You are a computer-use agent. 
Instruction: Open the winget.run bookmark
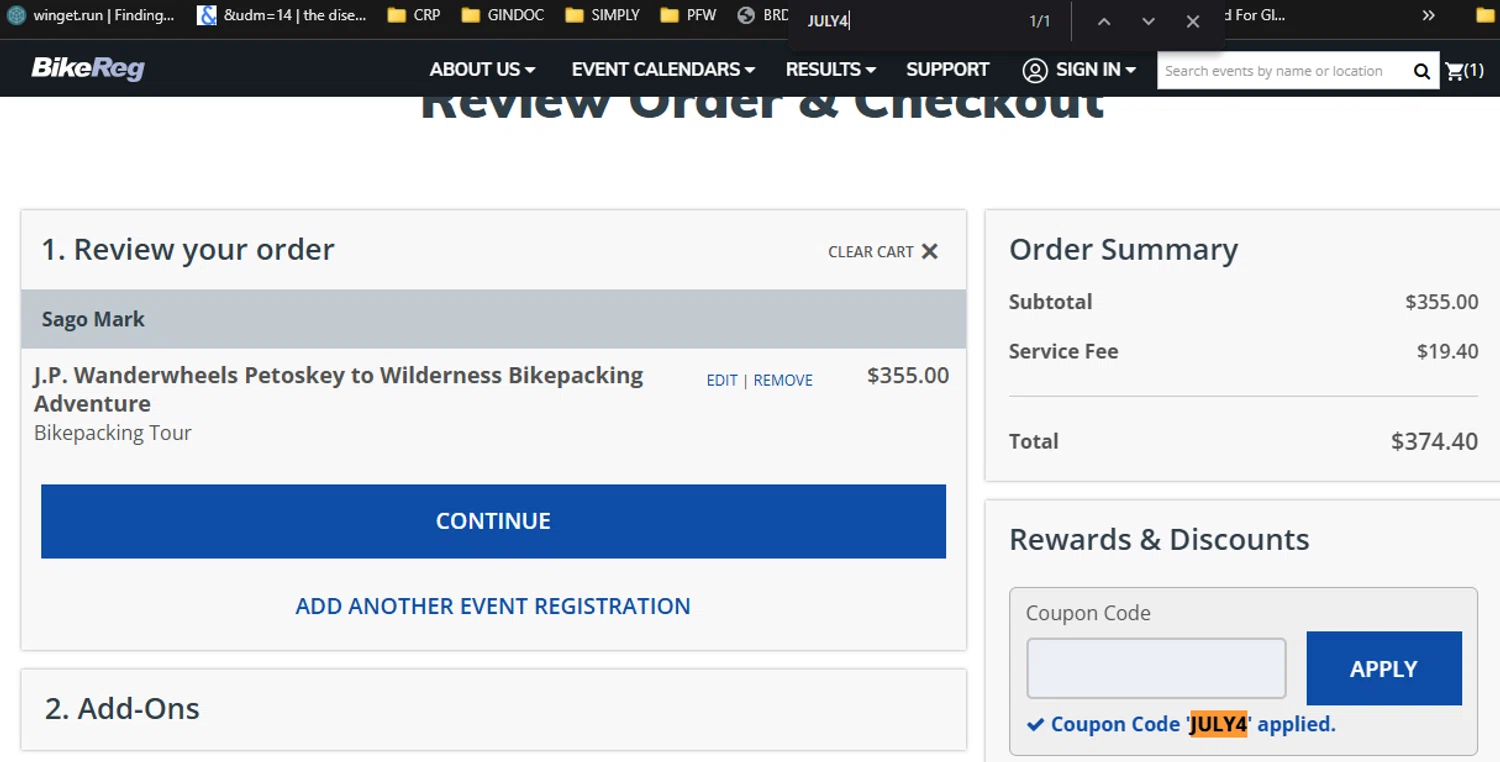pos(91,15)
